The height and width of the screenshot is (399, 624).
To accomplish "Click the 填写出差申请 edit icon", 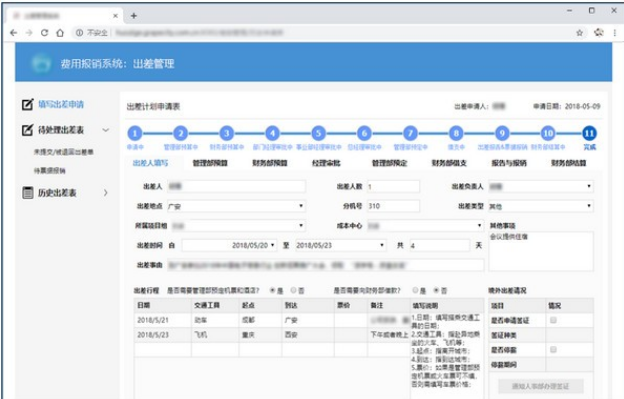I will click(x=27, y=104).
